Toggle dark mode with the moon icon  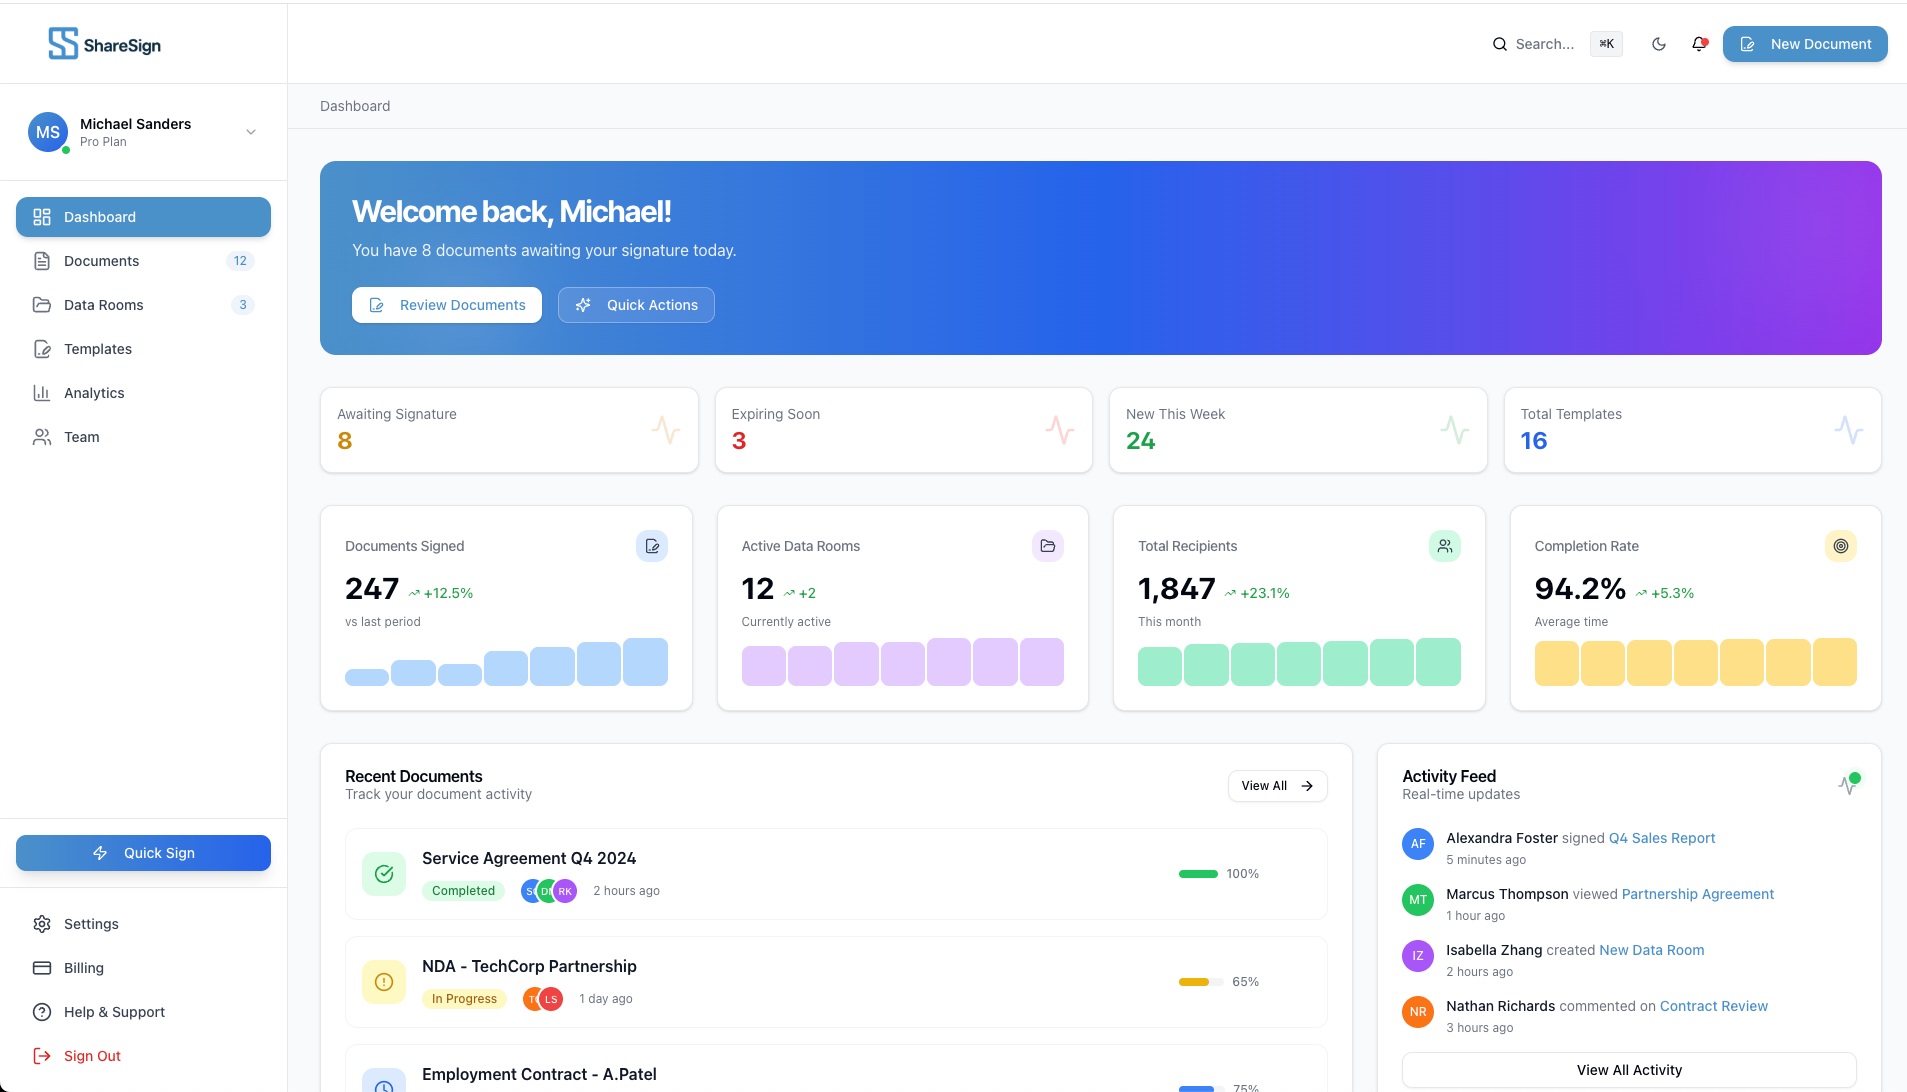tap(1659, 43)
